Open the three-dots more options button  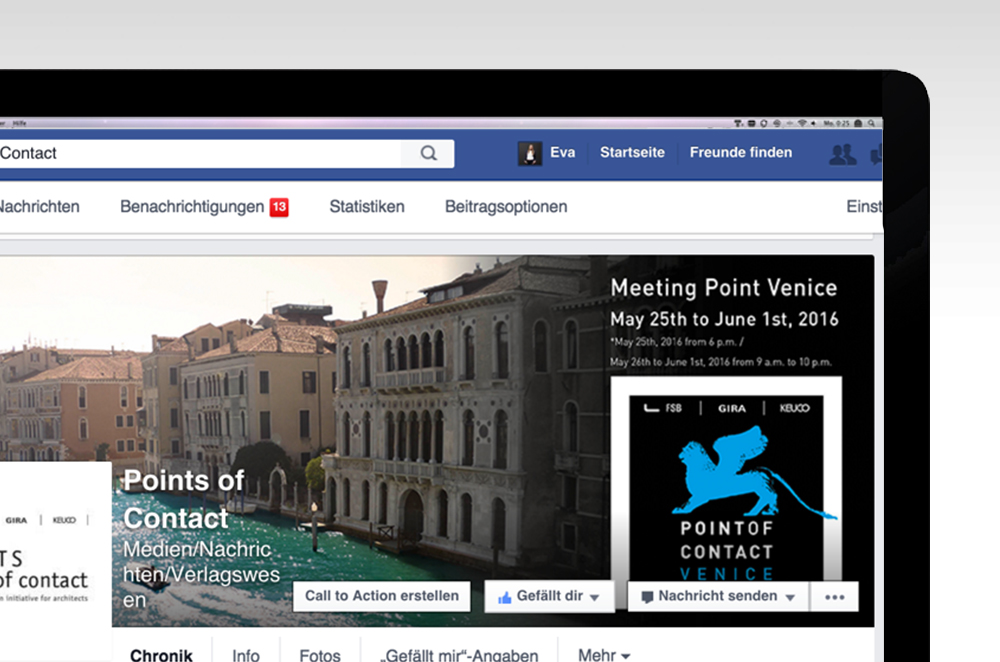pos(834,597)
